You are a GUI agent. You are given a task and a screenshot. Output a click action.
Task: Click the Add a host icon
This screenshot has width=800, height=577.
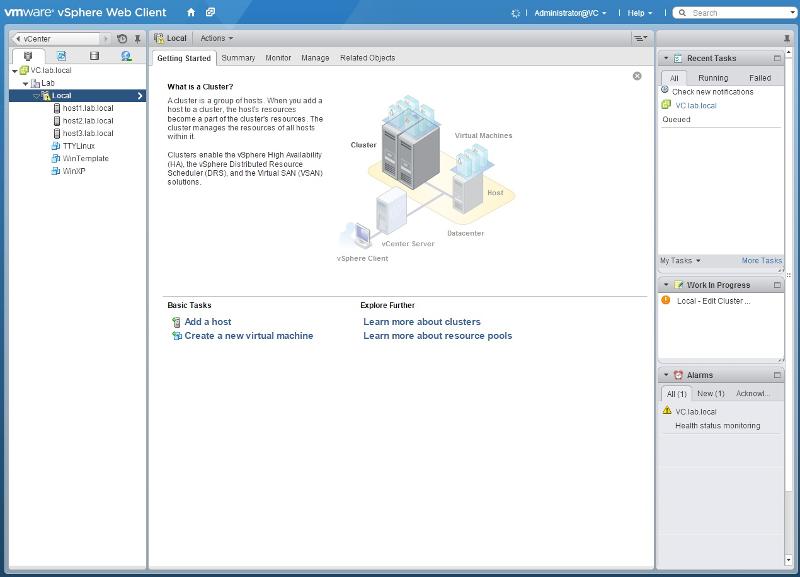(x=176, y=322)
